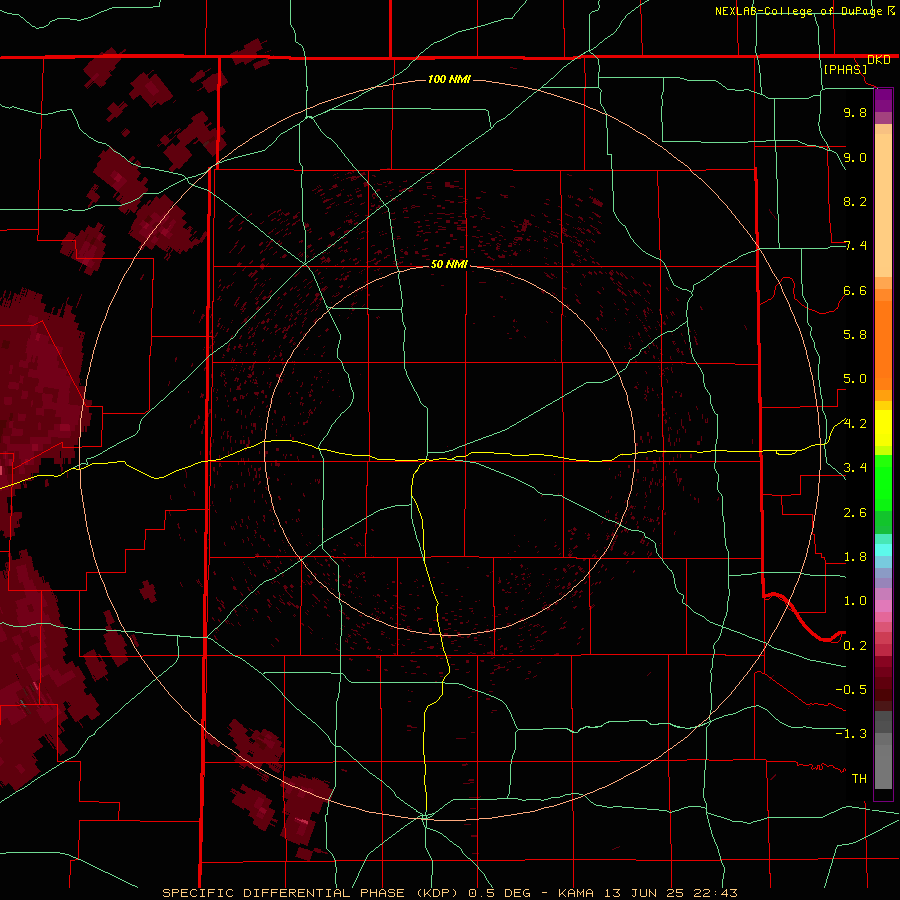Click the pink color band in legend
This screenshot has height=900, width=900.
click(883, 606)
